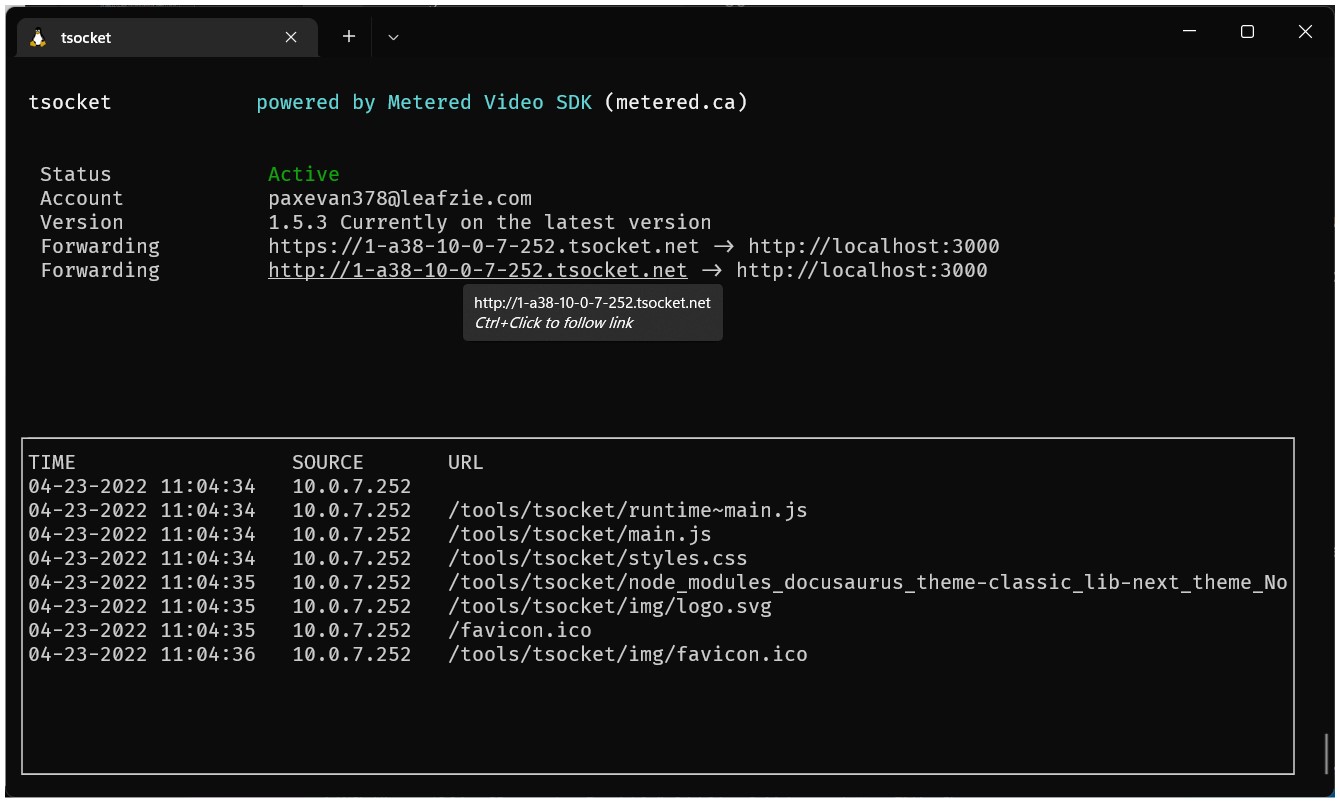The height and width of the screenshot is (802, 1340).
Task: Click the https tsocket.net forwarding URL
Action: coord(483,247)
